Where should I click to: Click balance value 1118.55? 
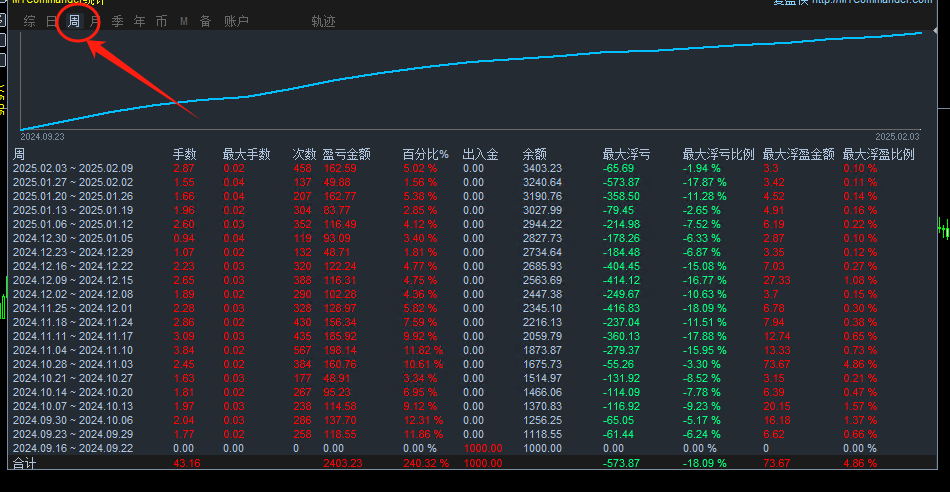(x=542, y=434)
